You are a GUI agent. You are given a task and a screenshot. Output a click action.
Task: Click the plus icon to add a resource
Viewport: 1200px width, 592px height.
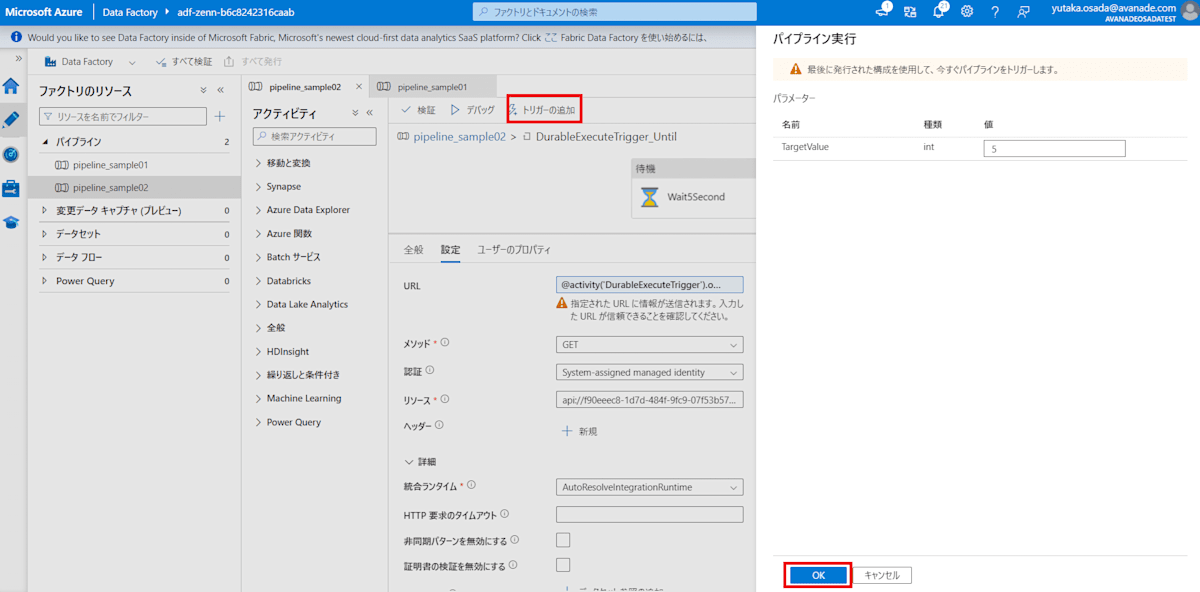point(220,117)
